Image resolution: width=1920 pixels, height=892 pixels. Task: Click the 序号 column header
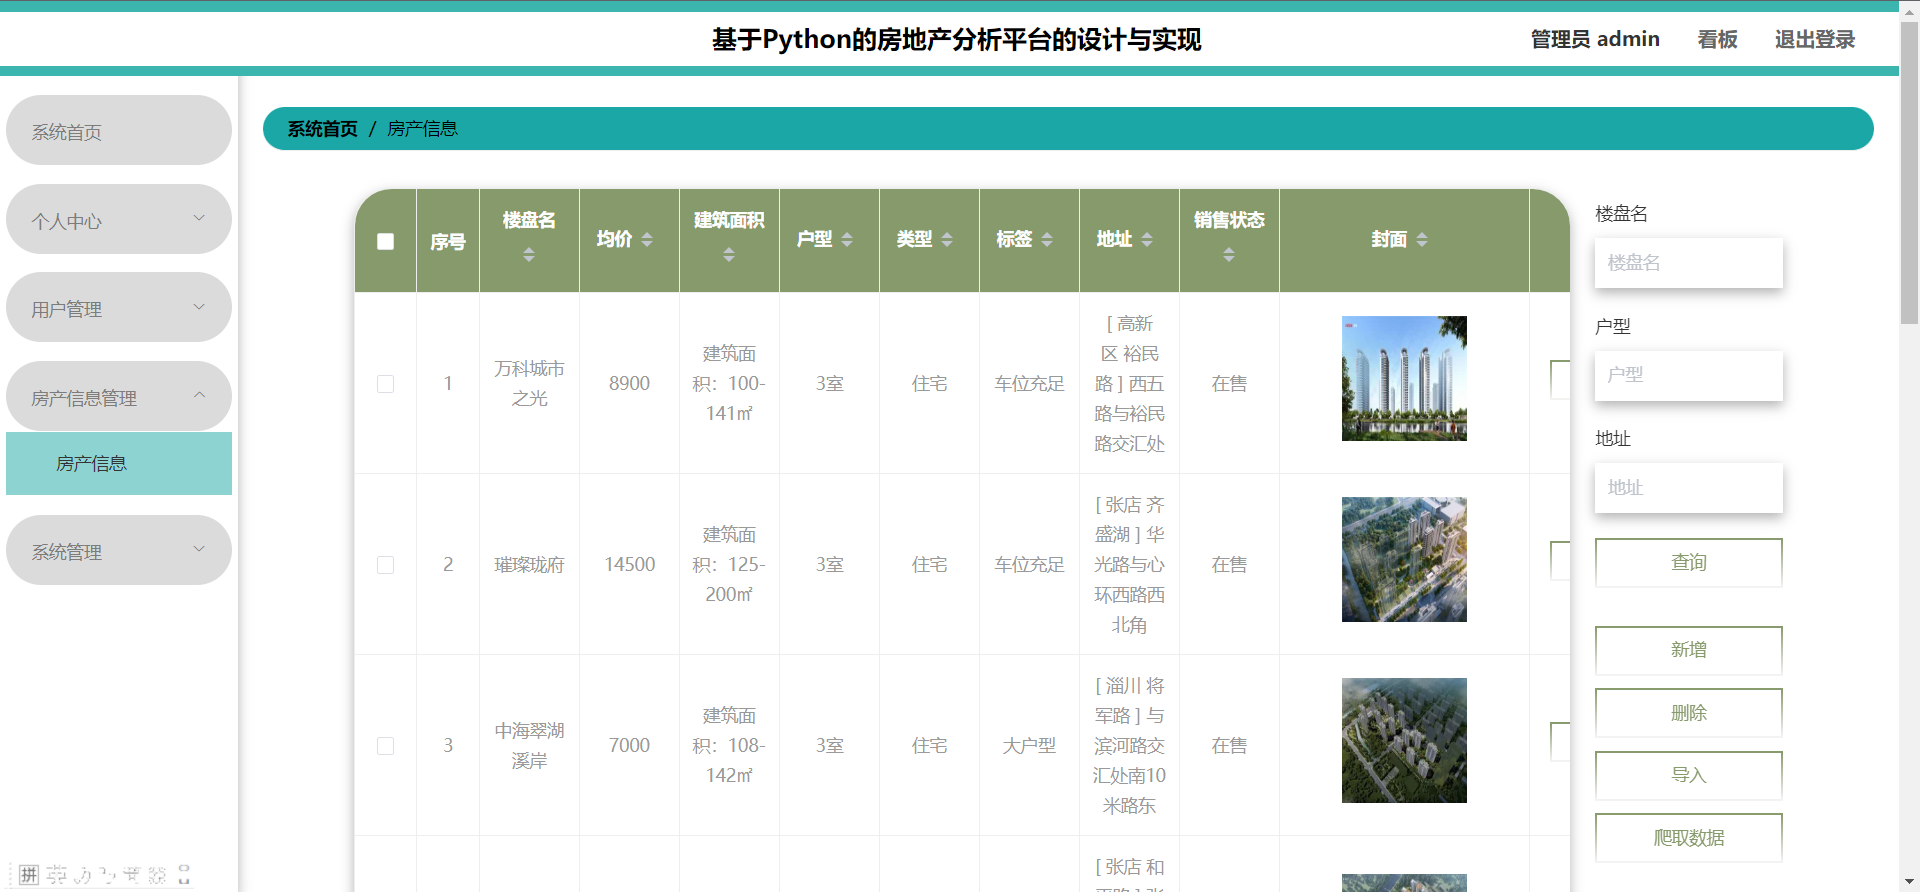click(x=448, y=241)
